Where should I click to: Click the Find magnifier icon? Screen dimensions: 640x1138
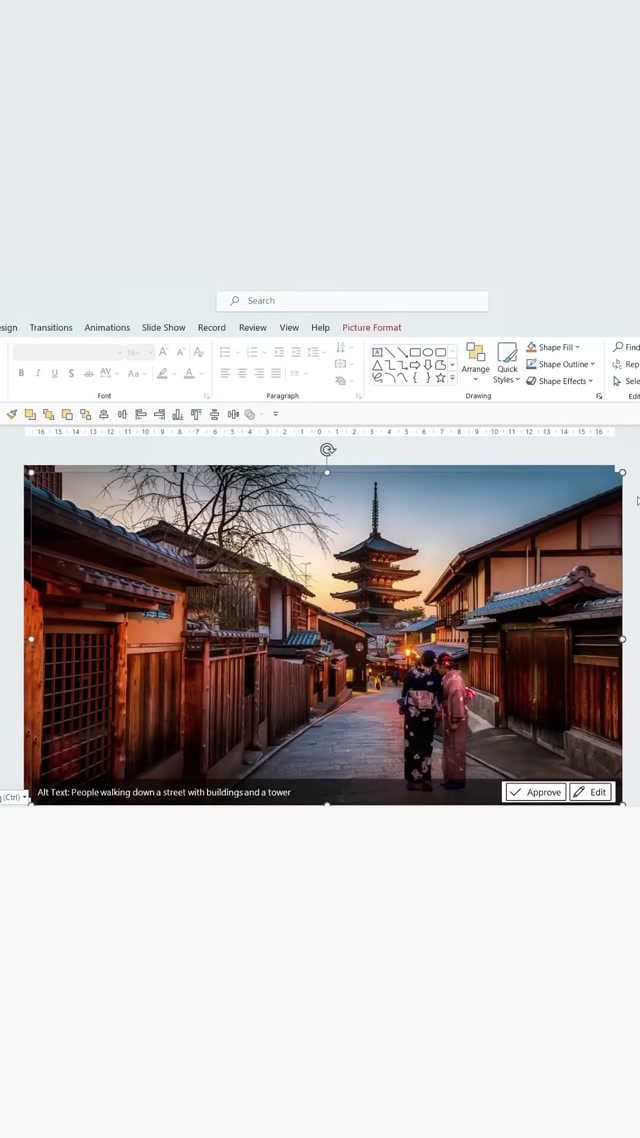619,347
